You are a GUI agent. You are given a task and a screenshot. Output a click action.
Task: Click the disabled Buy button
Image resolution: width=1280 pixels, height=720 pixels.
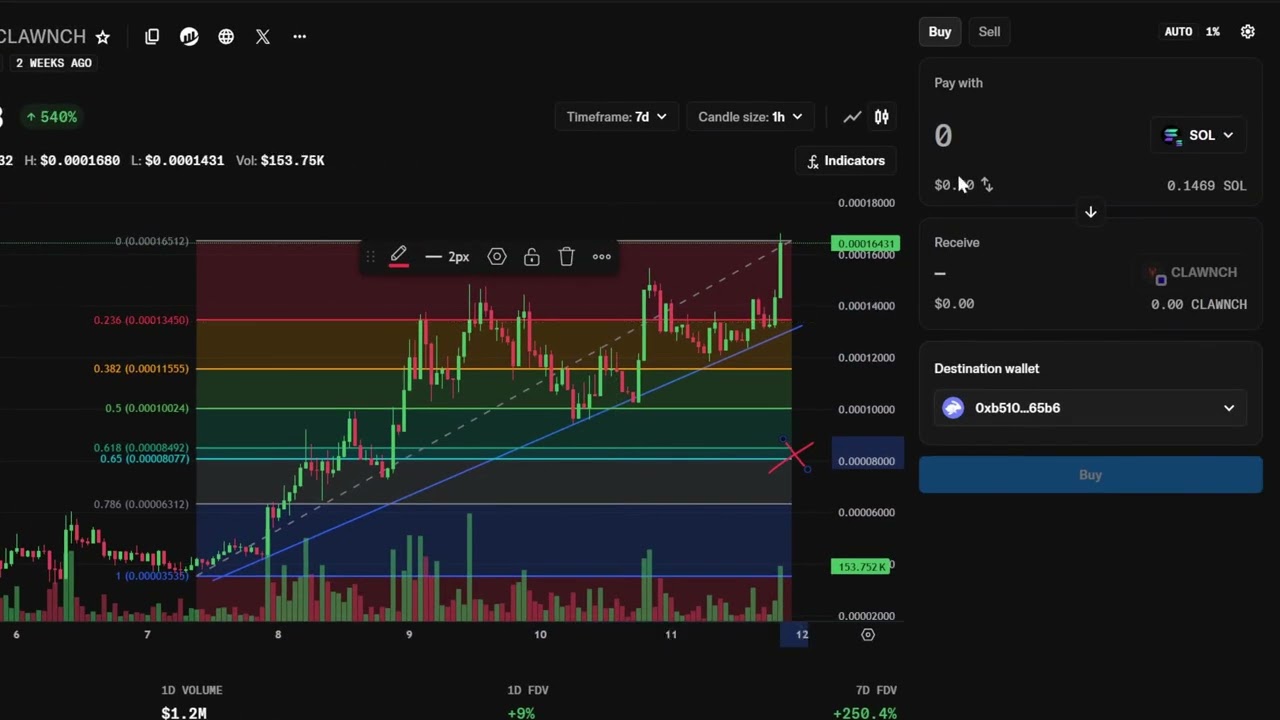tap(1091, 475)
